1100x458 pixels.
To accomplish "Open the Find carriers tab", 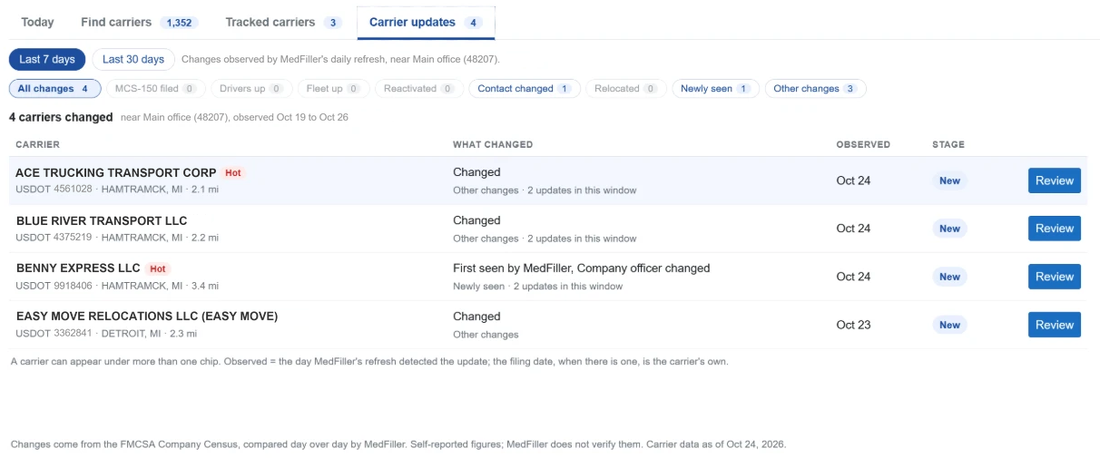I will click(140, 22).
